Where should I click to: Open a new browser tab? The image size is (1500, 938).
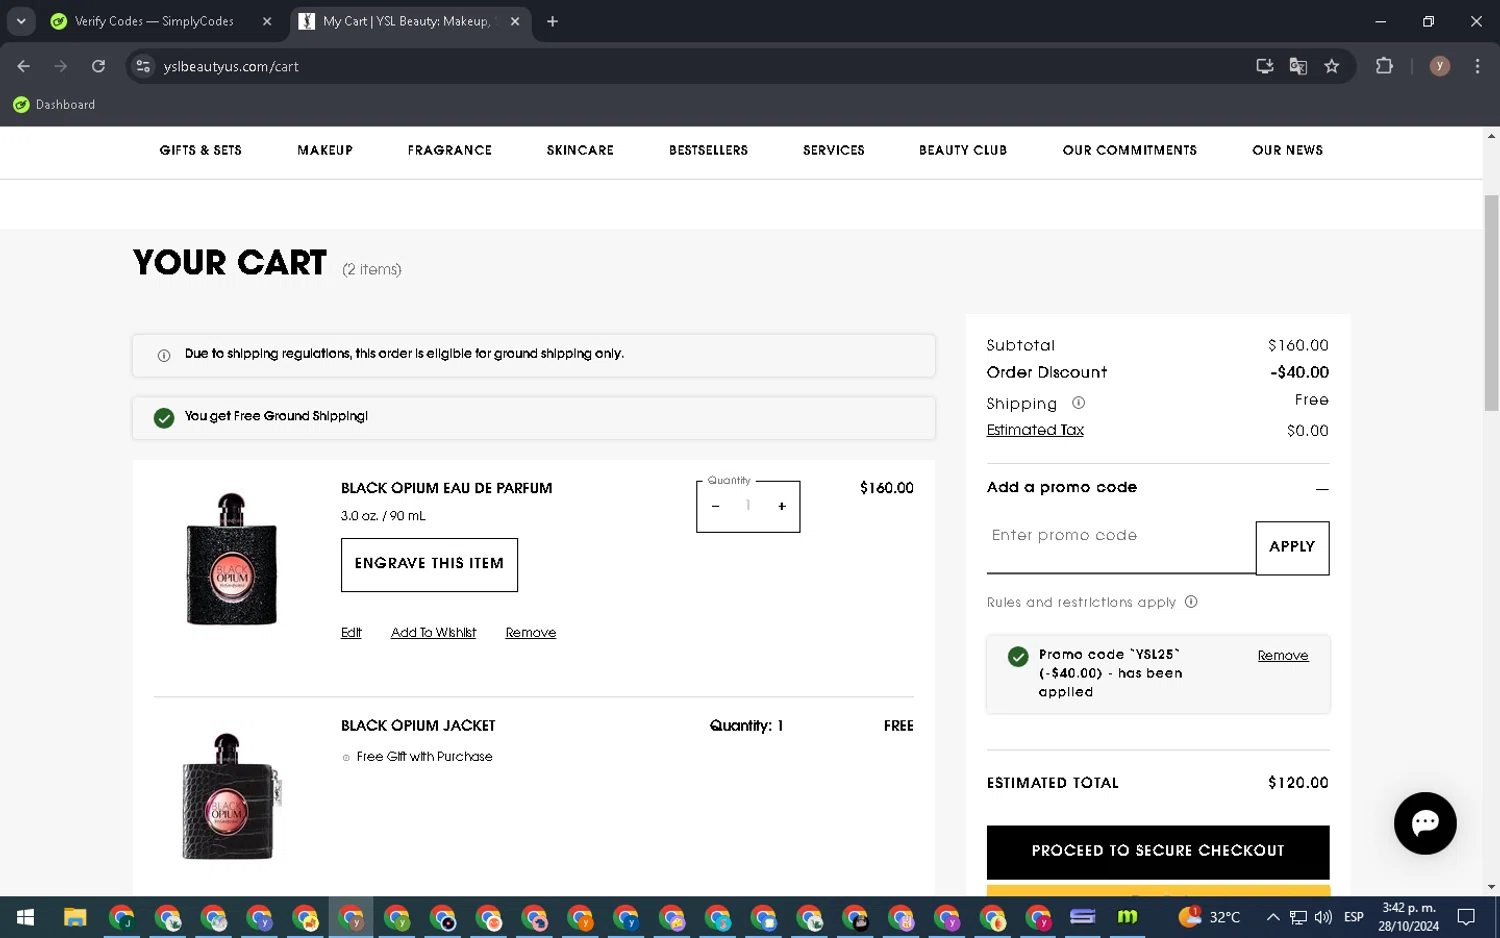[552, 21]
